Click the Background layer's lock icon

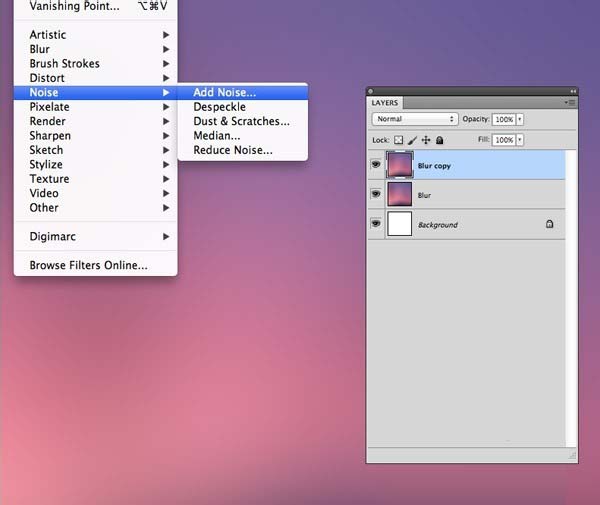(549, 224)
